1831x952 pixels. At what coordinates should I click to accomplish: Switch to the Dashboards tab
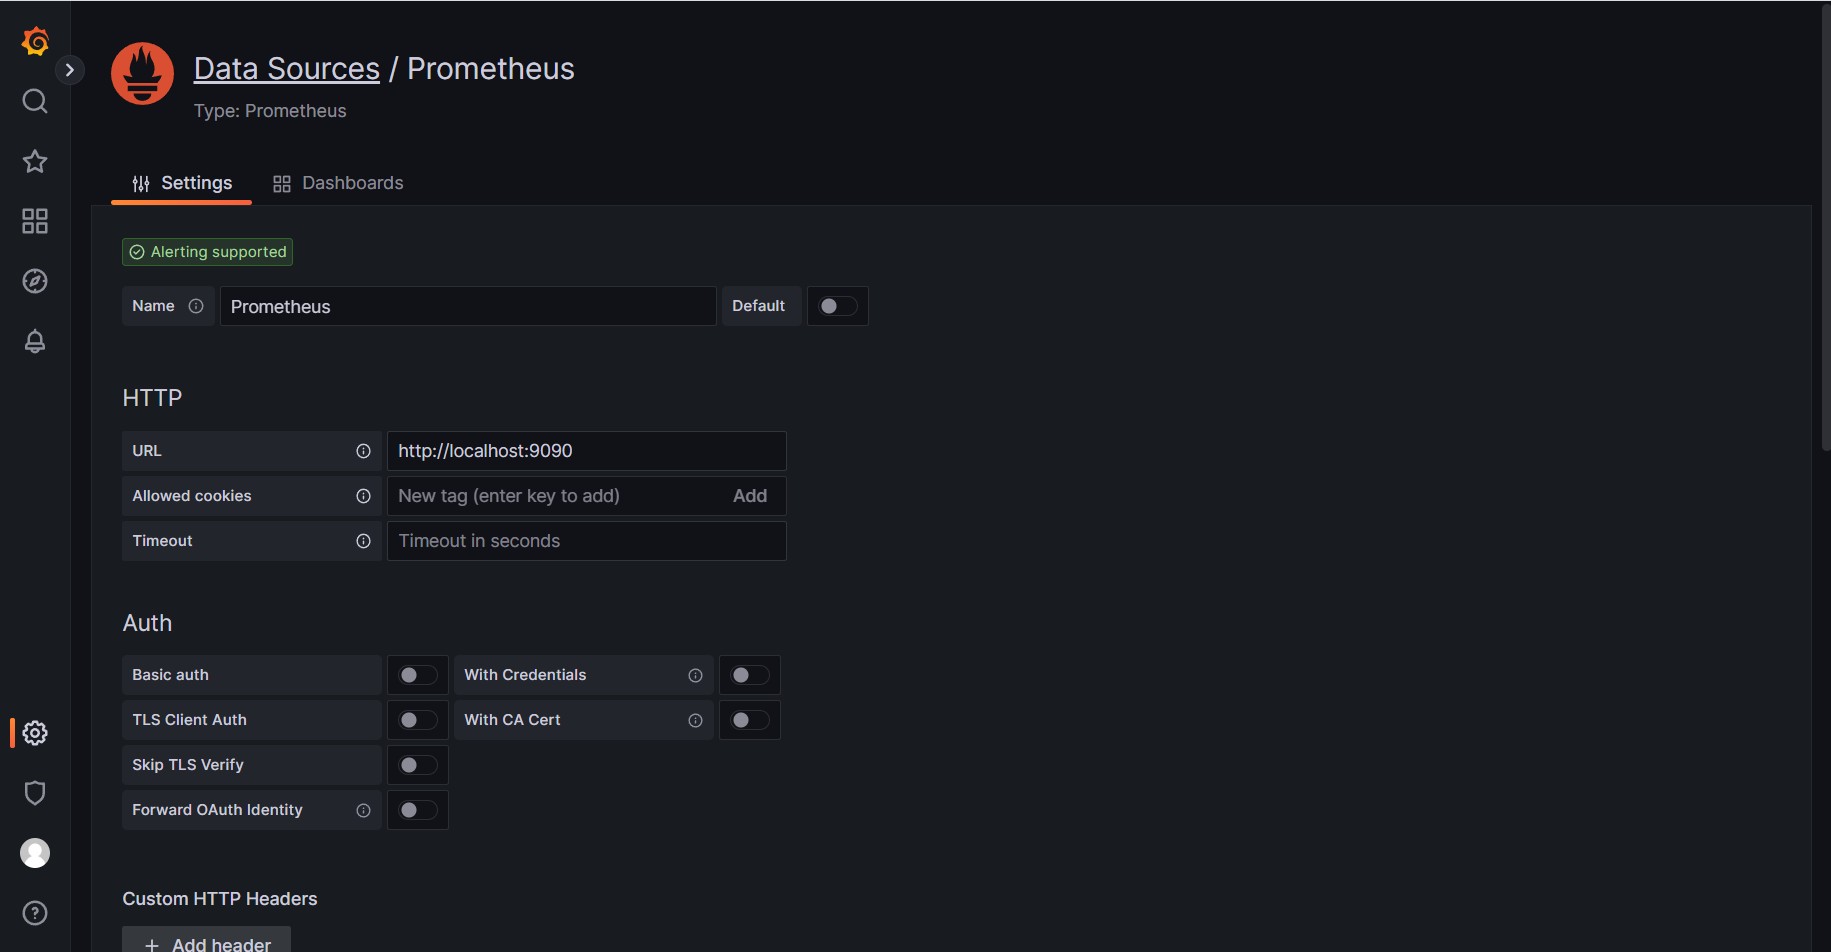(x=338, y=183)
